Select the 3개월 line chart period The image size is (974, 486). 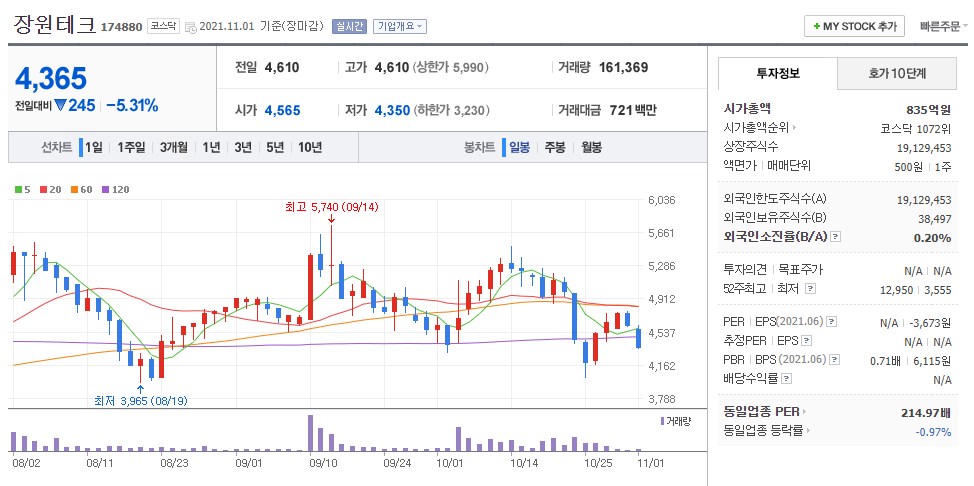[x=173, y=148]
